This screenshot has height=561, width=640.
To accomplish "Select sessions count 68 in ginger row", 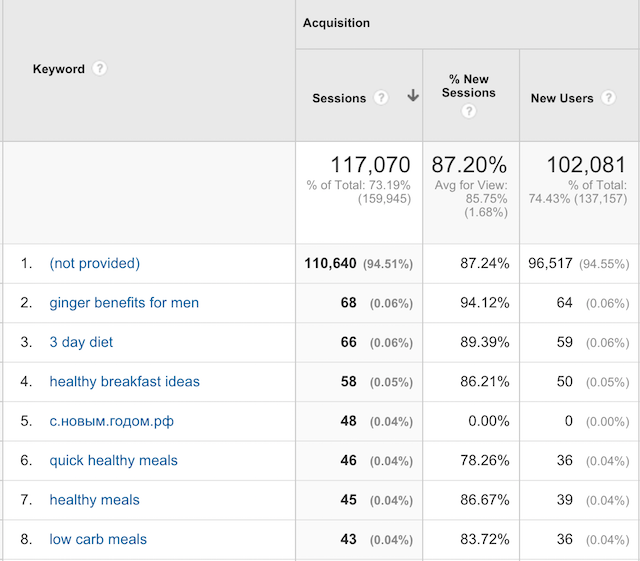I will (349, 303).
